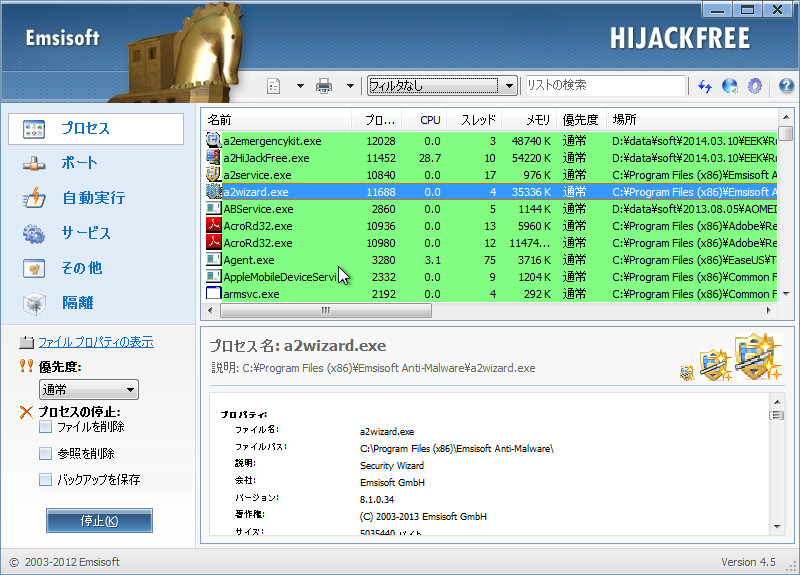Image resolution: width=800 pixels, height=575 pixels.
Task: Click the process list scroll up arrow
Action: pyautogui.click(x=786, y=117)
